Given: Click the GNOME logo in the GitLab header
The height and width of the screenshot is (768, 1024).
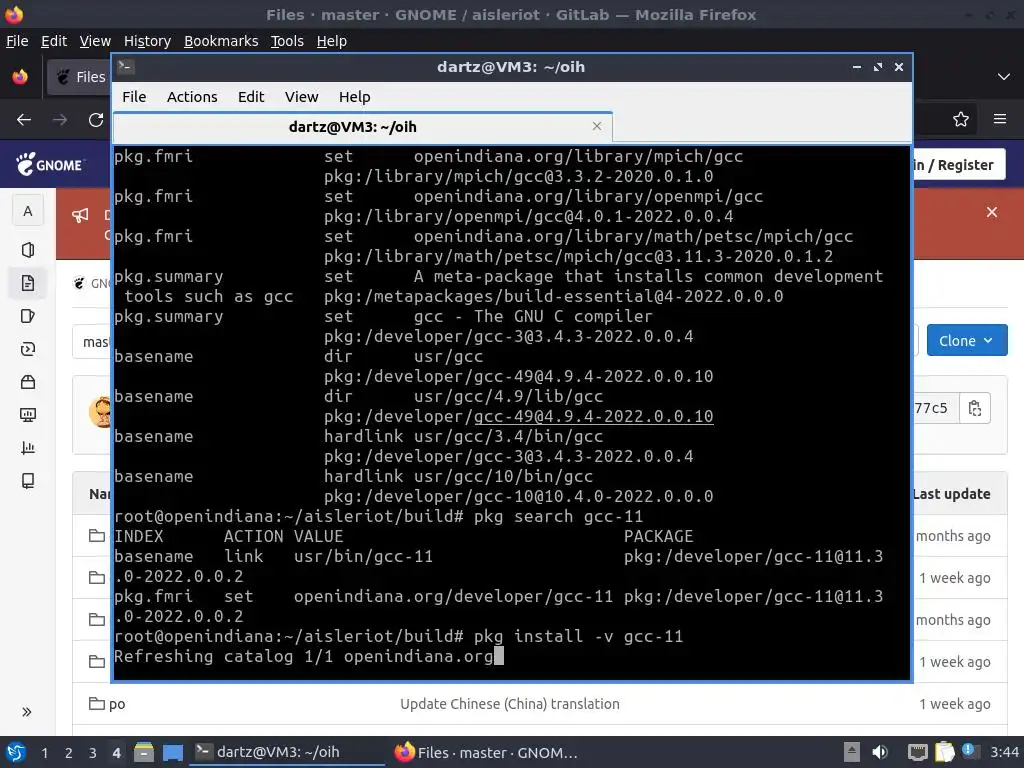Looking at the screenshot, I should [50, 165].
